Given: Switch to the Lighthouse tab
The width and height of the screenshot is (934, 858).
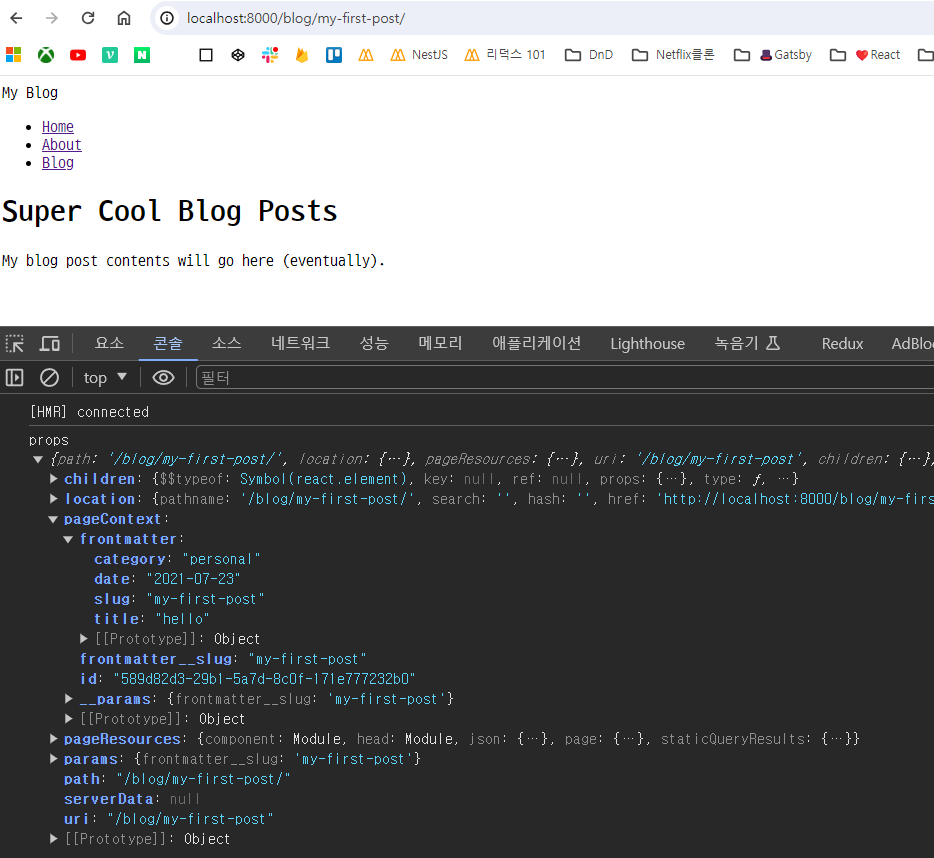Looking at the screenshot, I should click(647, 344).
